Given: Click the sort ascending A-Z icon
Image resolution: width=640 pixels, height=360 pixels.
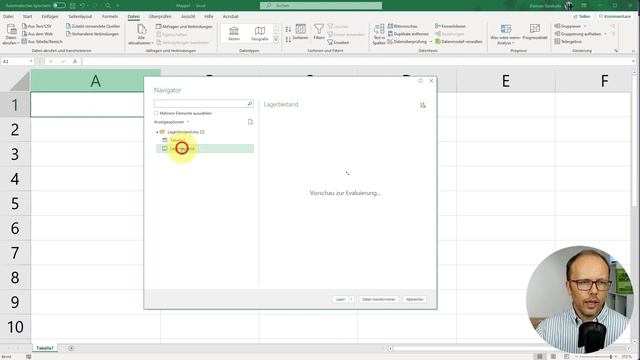Looking at the screenshot, I should (288, 29).
